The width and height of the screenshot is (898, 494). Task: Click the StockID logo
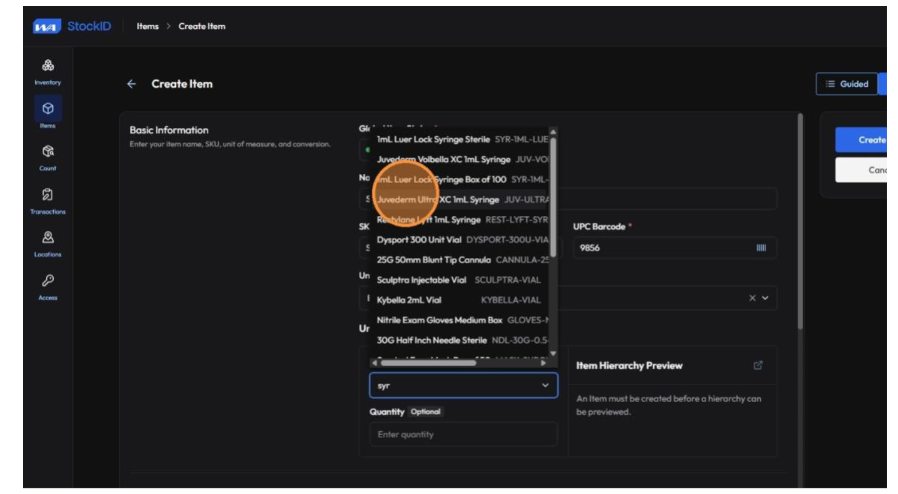click(x=72, y=26)
